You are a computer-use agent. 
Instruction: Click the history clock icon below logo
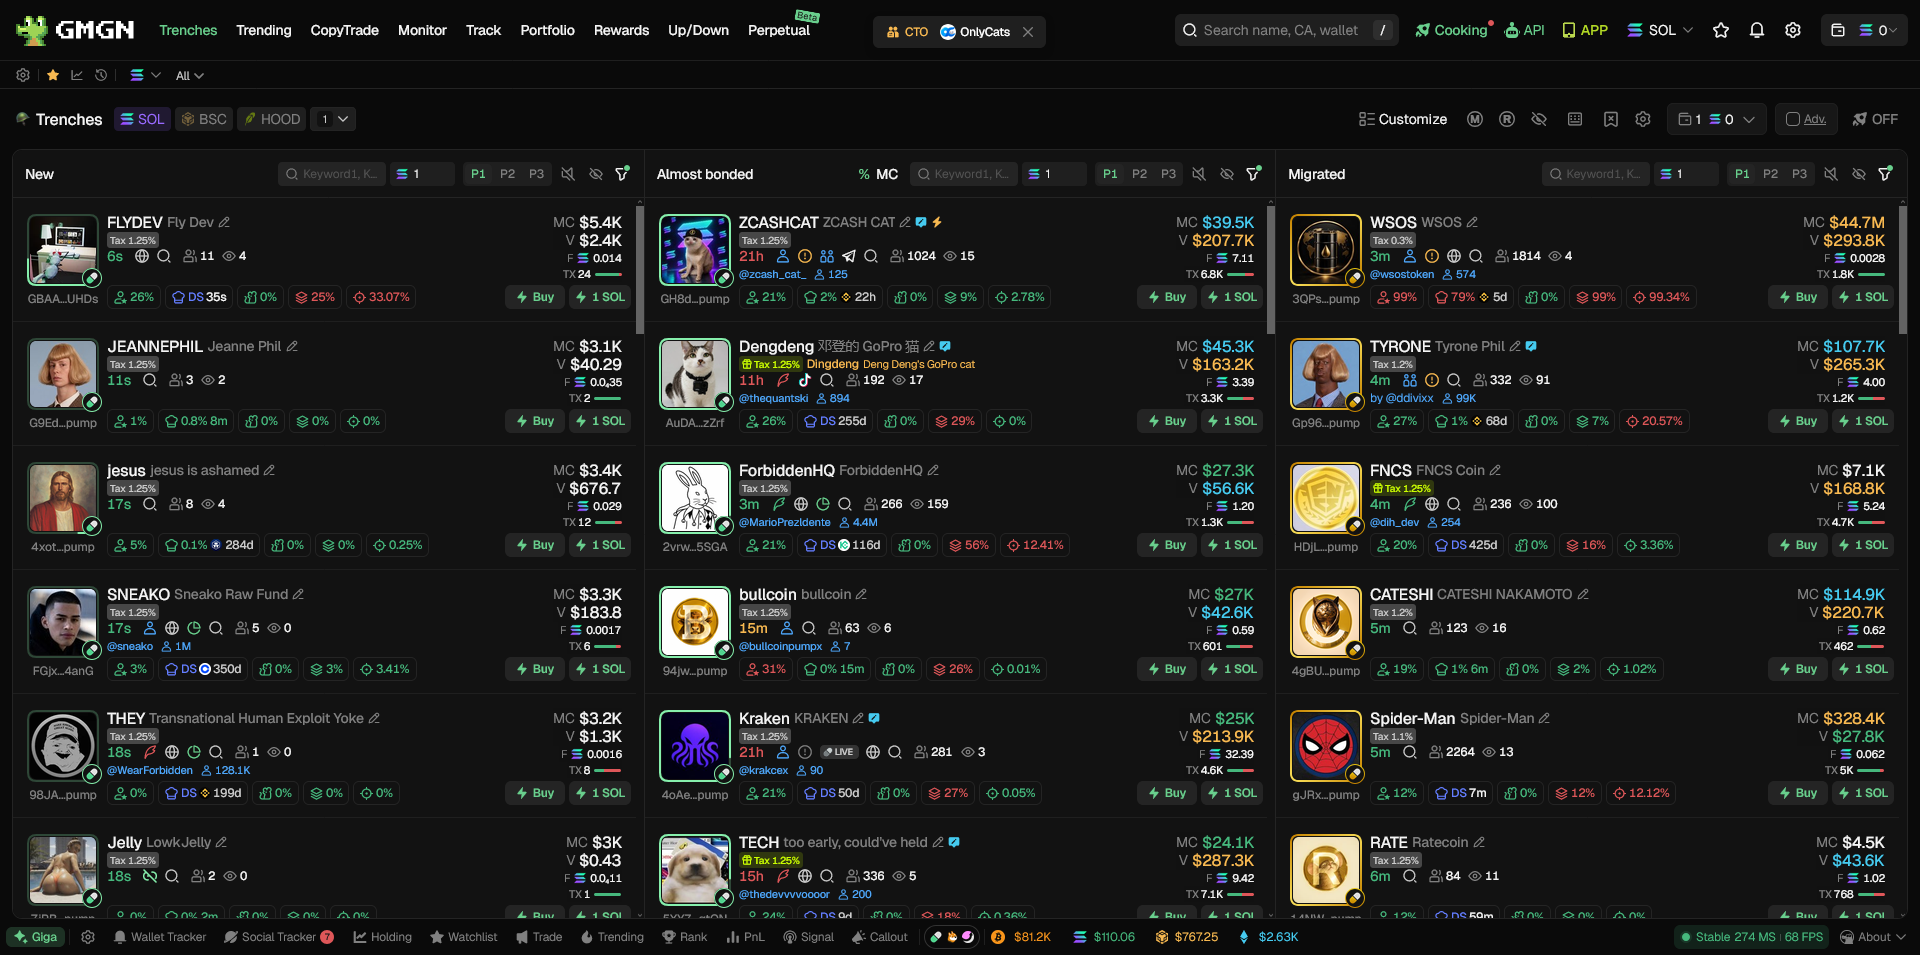[101, 75]
